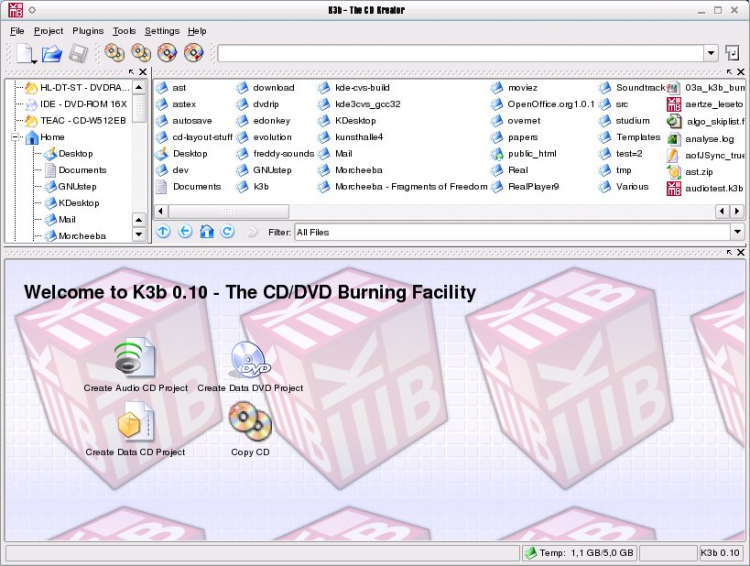The image size is (750, 566).
Task: Click the K3b 0.10 version status label
Action: tap(720, 553)
